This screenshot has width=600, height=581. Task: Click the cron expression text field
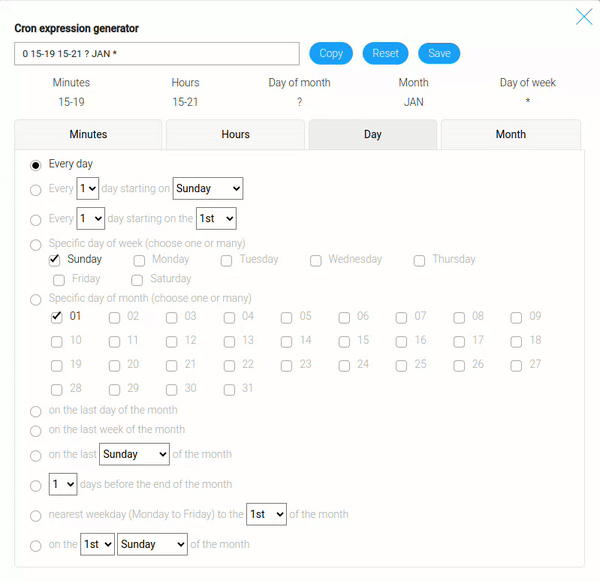(157, 54)
